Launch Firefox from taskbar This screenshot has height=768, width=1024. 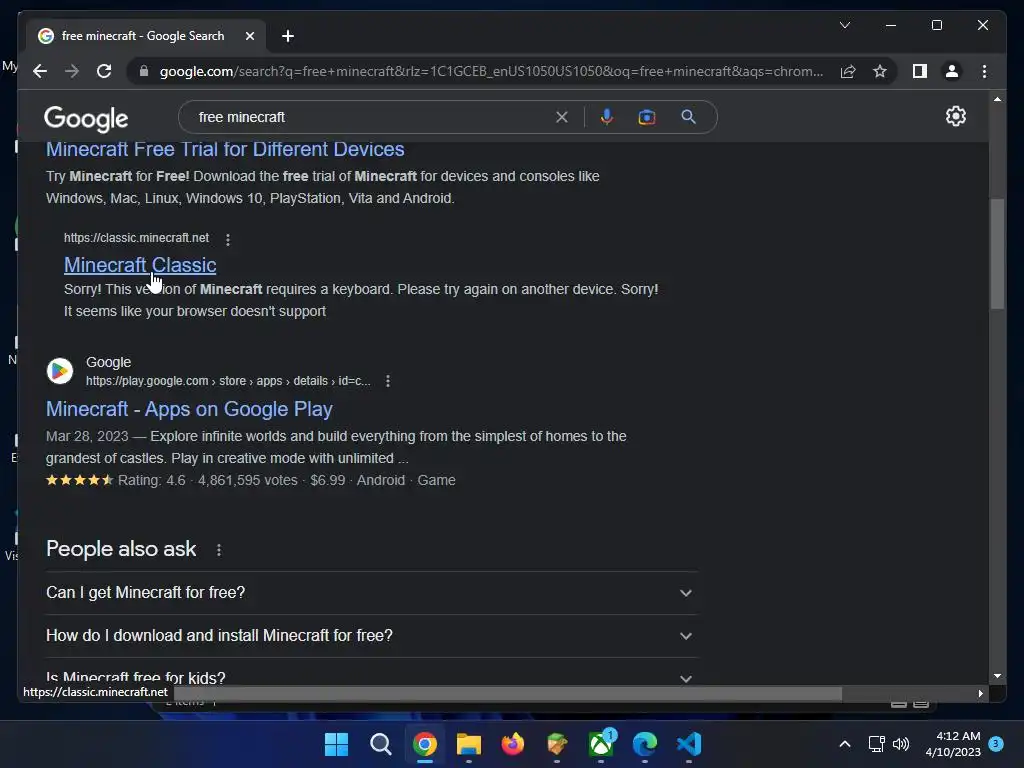[513, 744]
